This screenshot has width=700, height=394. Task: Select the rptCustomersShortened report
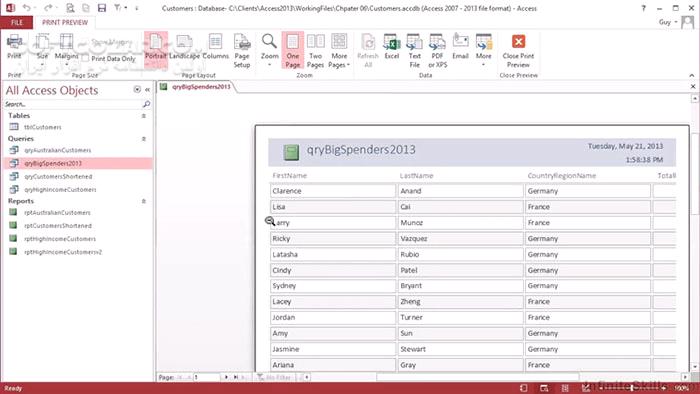(58, 226)
